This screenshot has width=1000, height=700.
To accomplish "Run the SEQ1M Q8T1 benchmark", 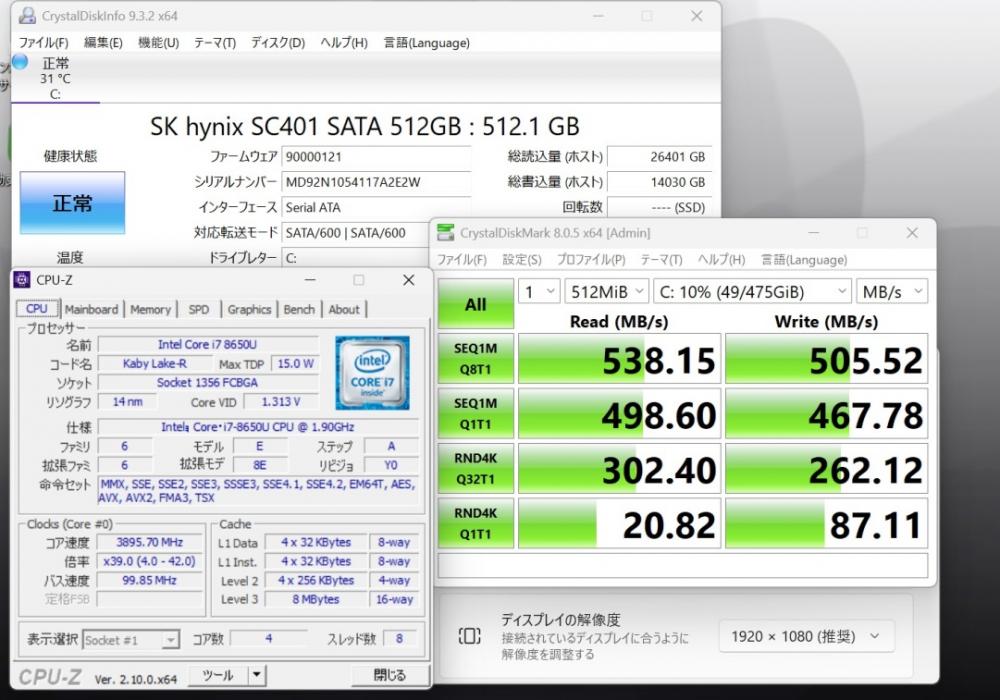I will [x=476, y=358].
